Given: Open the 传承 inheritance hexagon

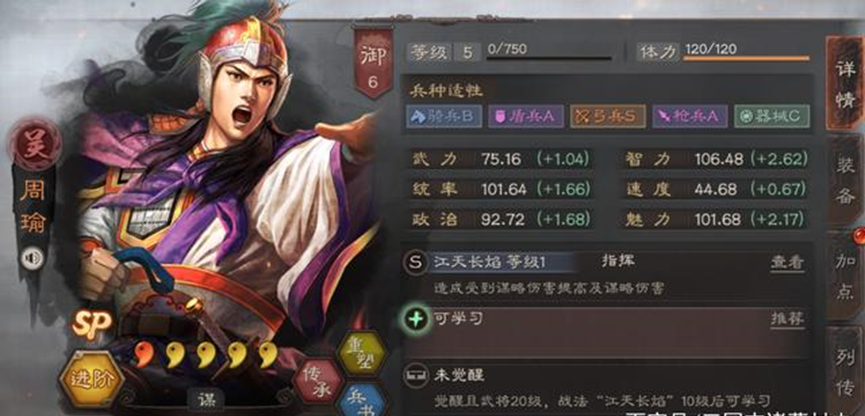Looking at the screenshot, I should (318, 381).
